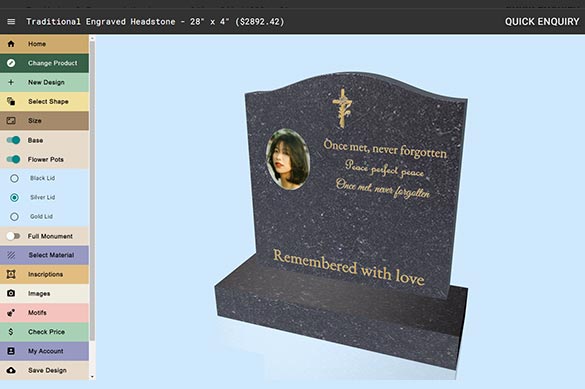585x389 pixels.
Task: Click the sidebar vertical scrollbar thumb
Action: click(x=92, y=191)
